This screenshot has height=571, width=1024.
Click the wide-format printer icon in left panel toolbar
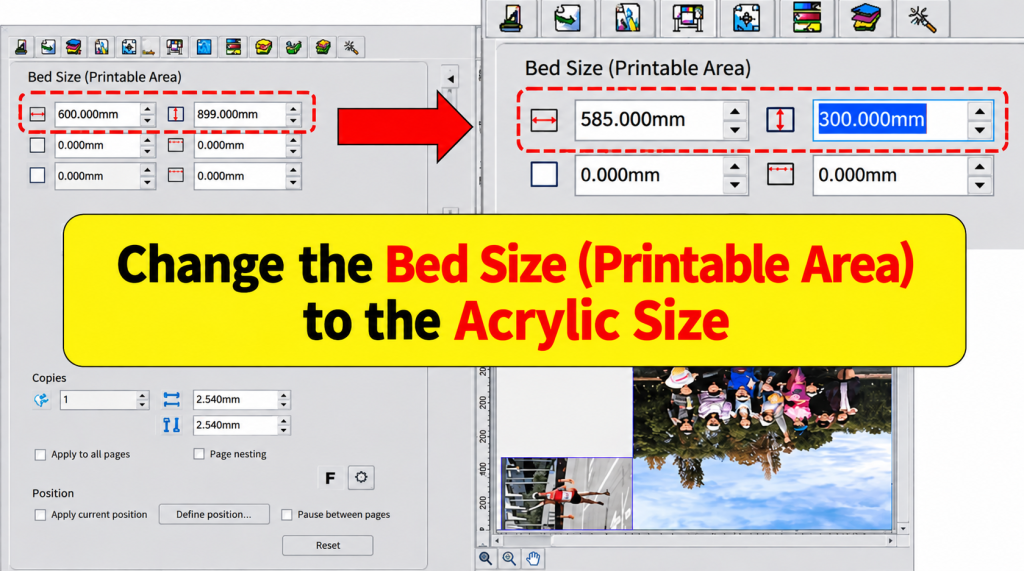(174, 47)
